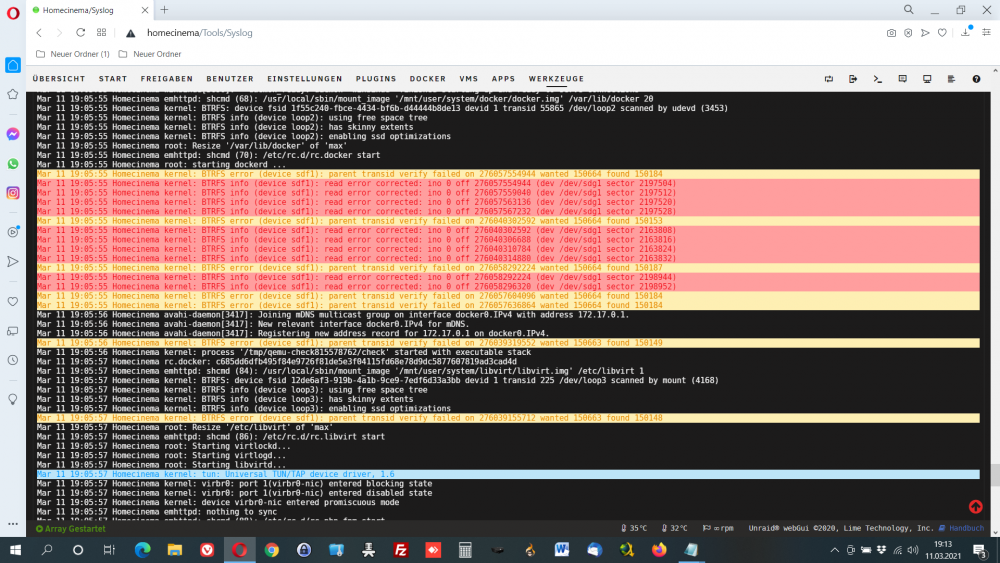The image size is (1000, 563).
Task: Click the Opera tab search magnifier
Action: tap(908, 10)
